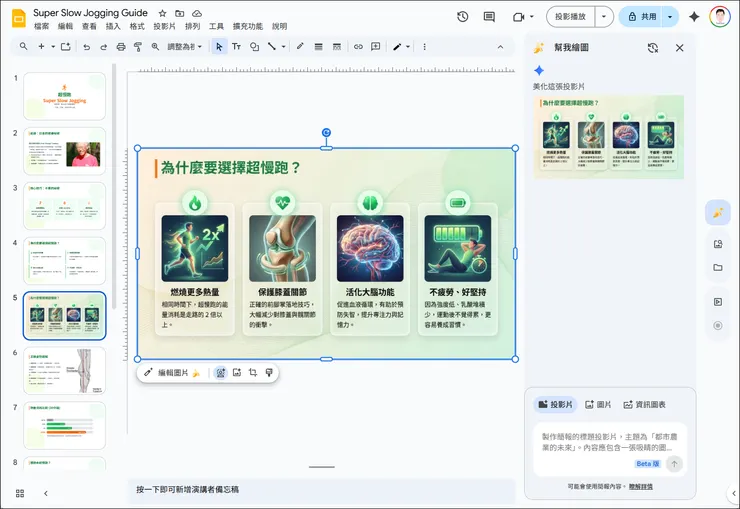Screen dimensions: 740x509
Task: Open the zoom level dropdown
Action: (x=185, y=46)
